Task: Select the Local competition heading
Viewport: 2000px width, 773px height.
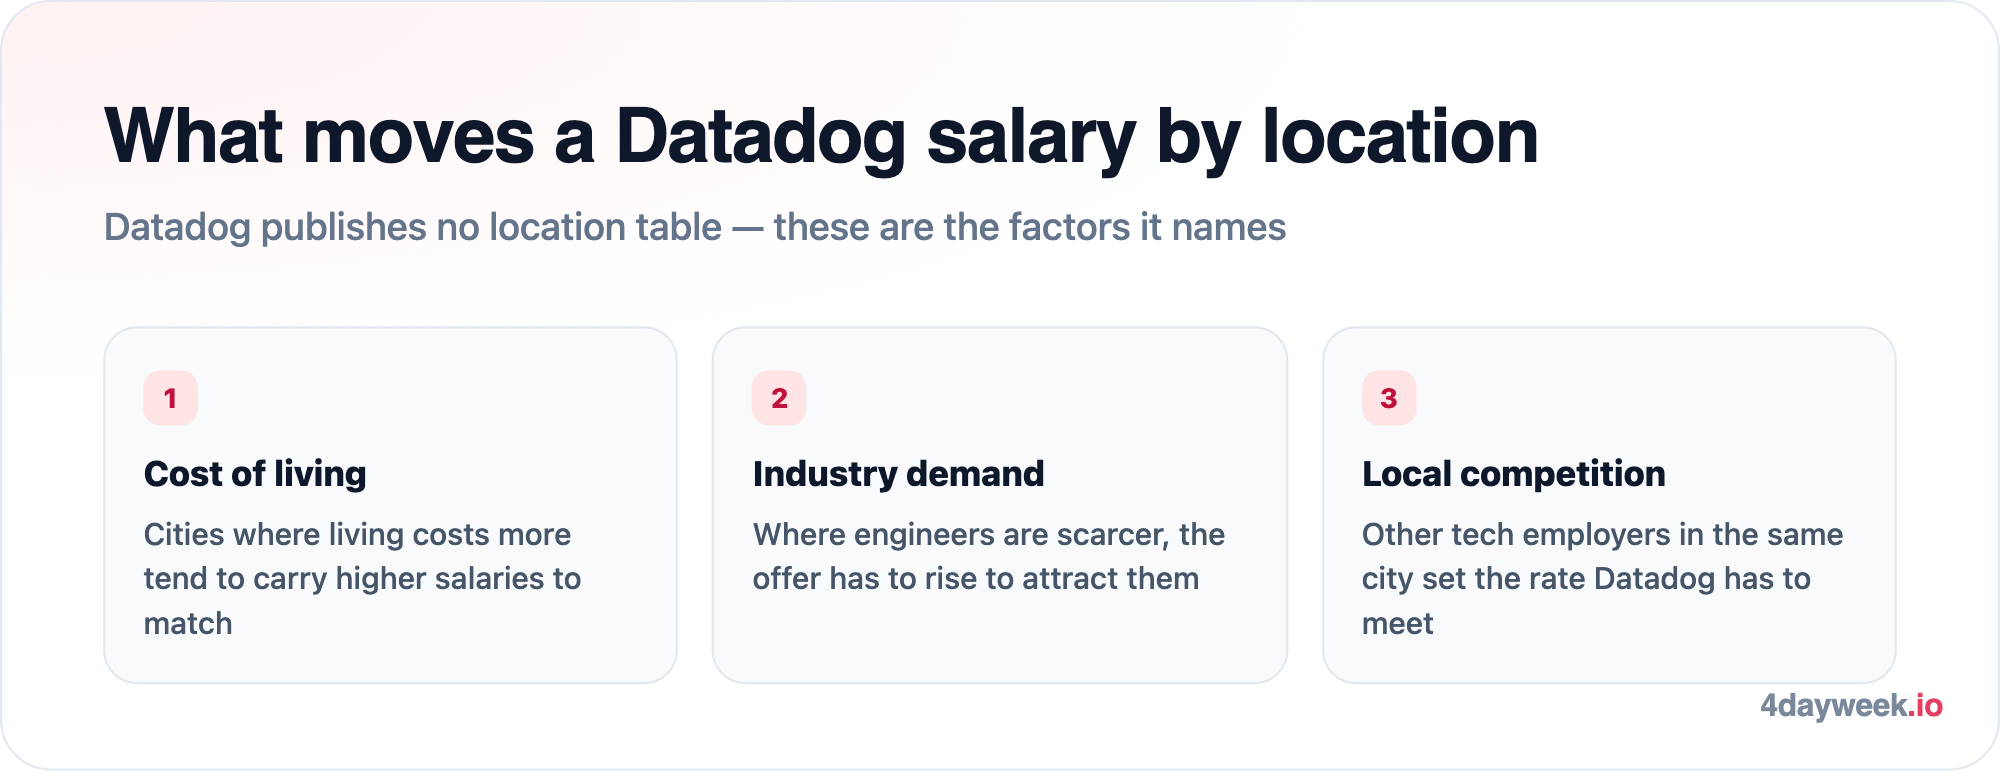Action: (1513, 474)
